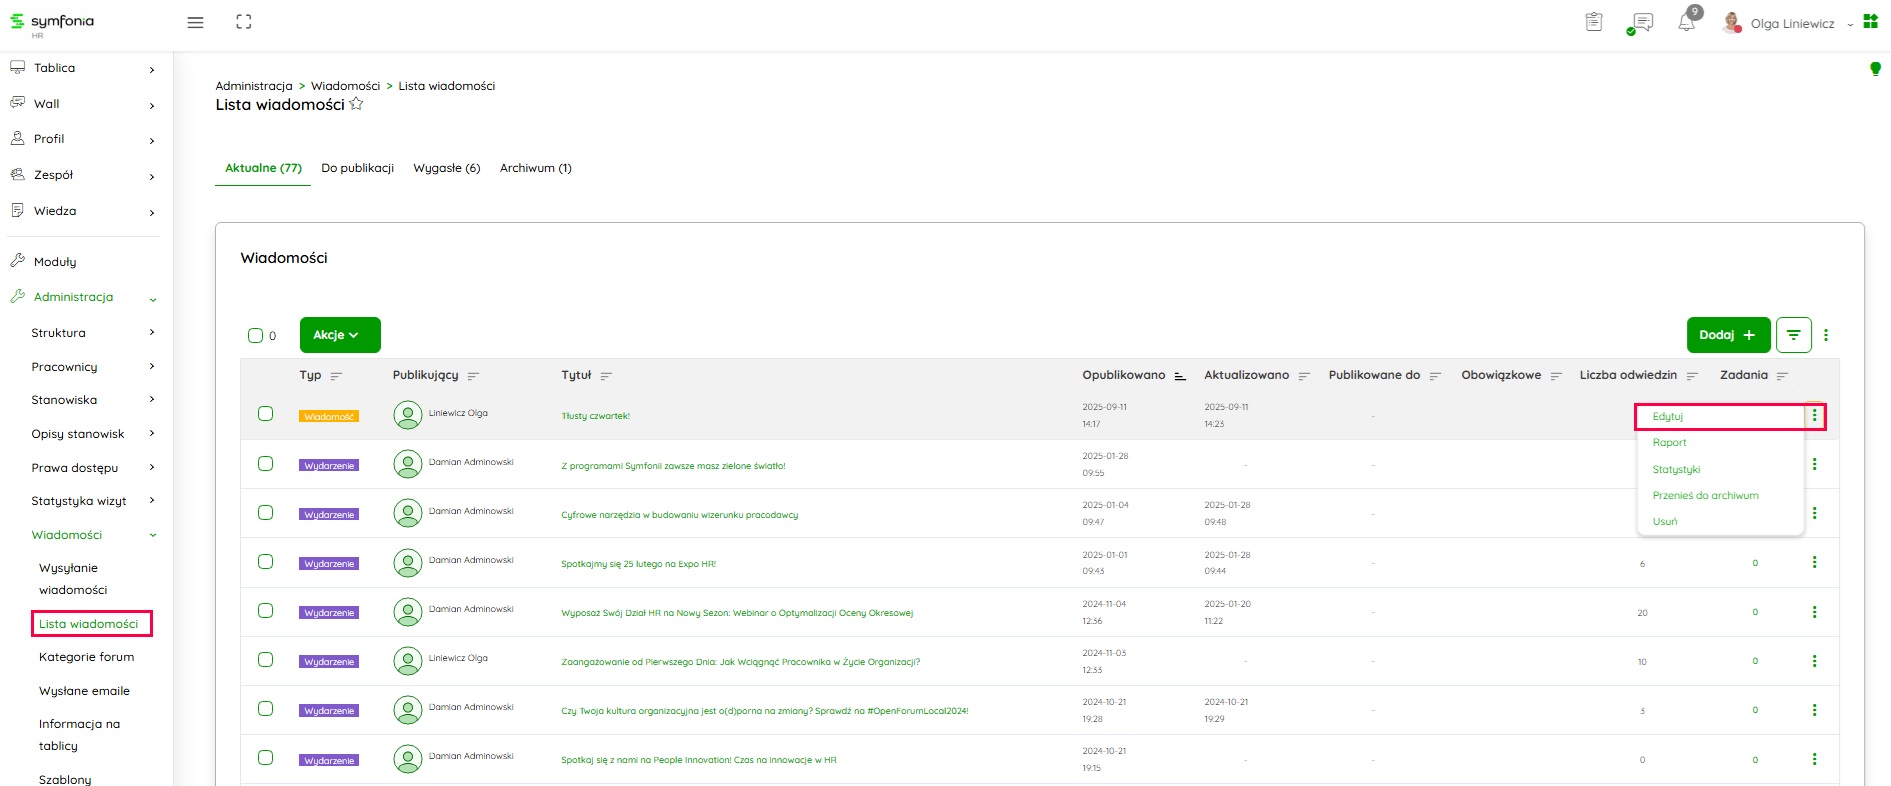Screen dimensions: 1891x786
Task: Select checkbox for Expo HR message row
Action: [x=265, y=561]
